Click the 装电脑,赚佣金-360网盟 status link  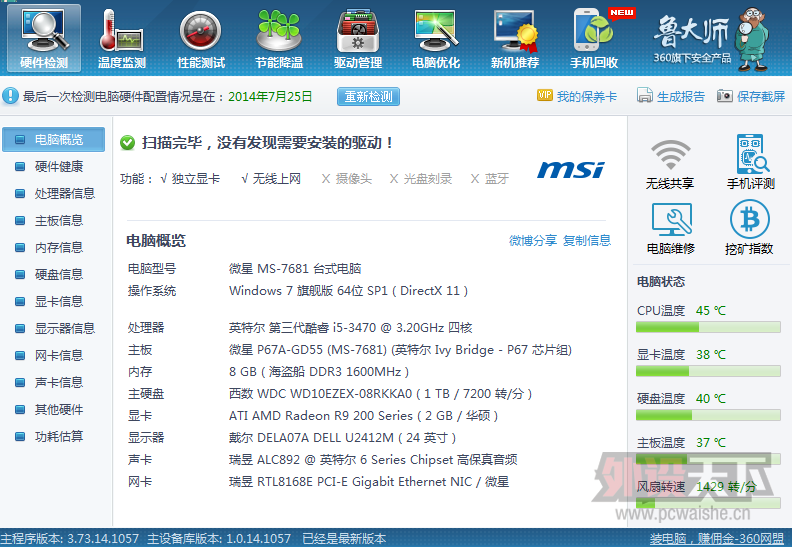coord(717,539)
